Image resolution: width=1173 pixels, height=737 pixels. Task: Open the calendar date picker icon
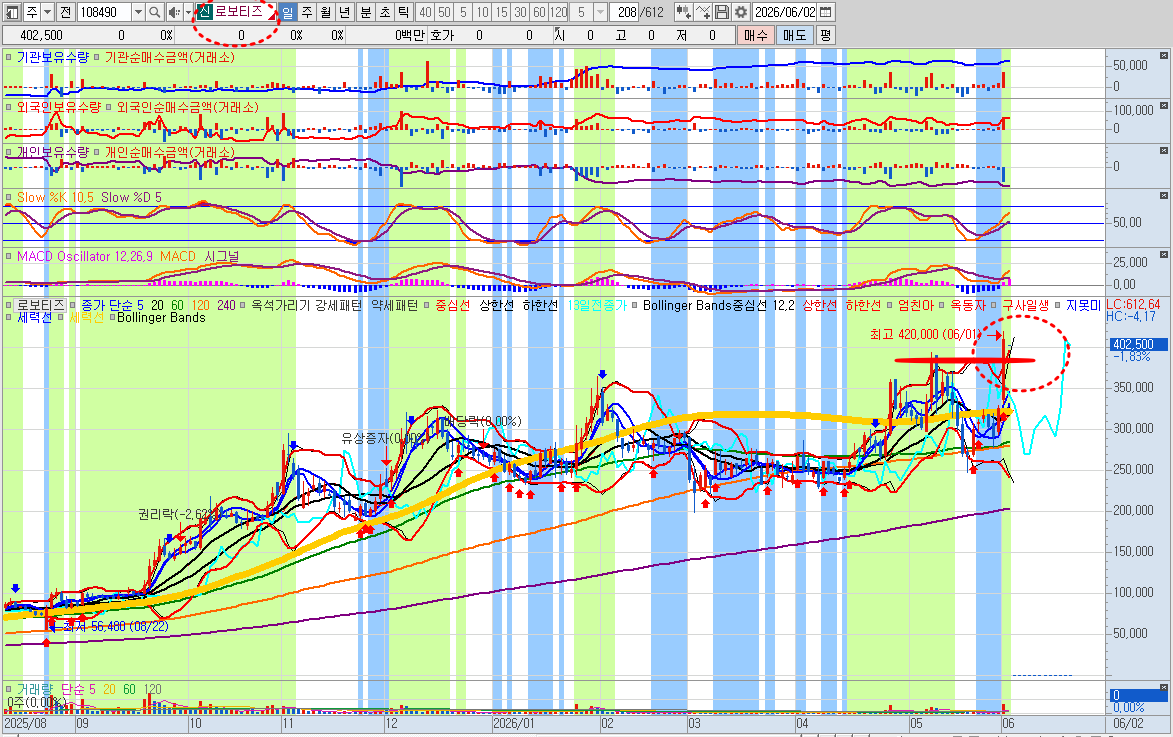826,12
